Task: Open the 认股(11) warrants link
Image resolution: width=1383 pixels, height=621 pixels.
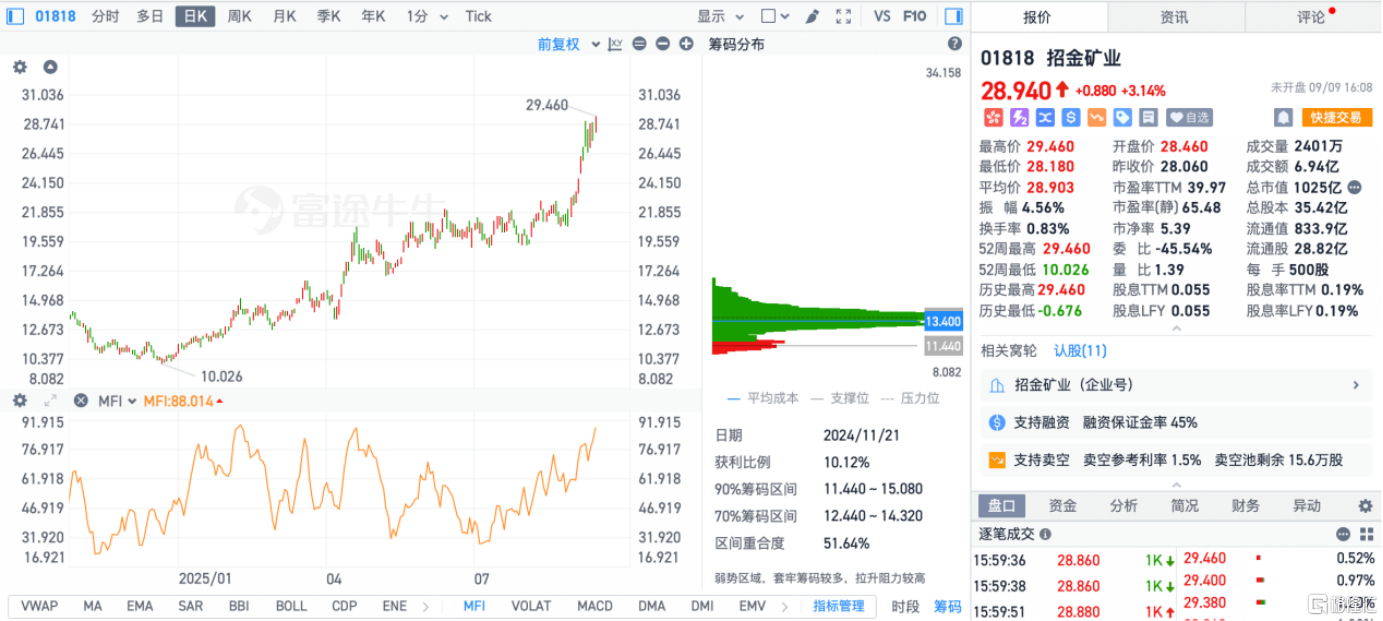Action: click(x=1080, y=351)
